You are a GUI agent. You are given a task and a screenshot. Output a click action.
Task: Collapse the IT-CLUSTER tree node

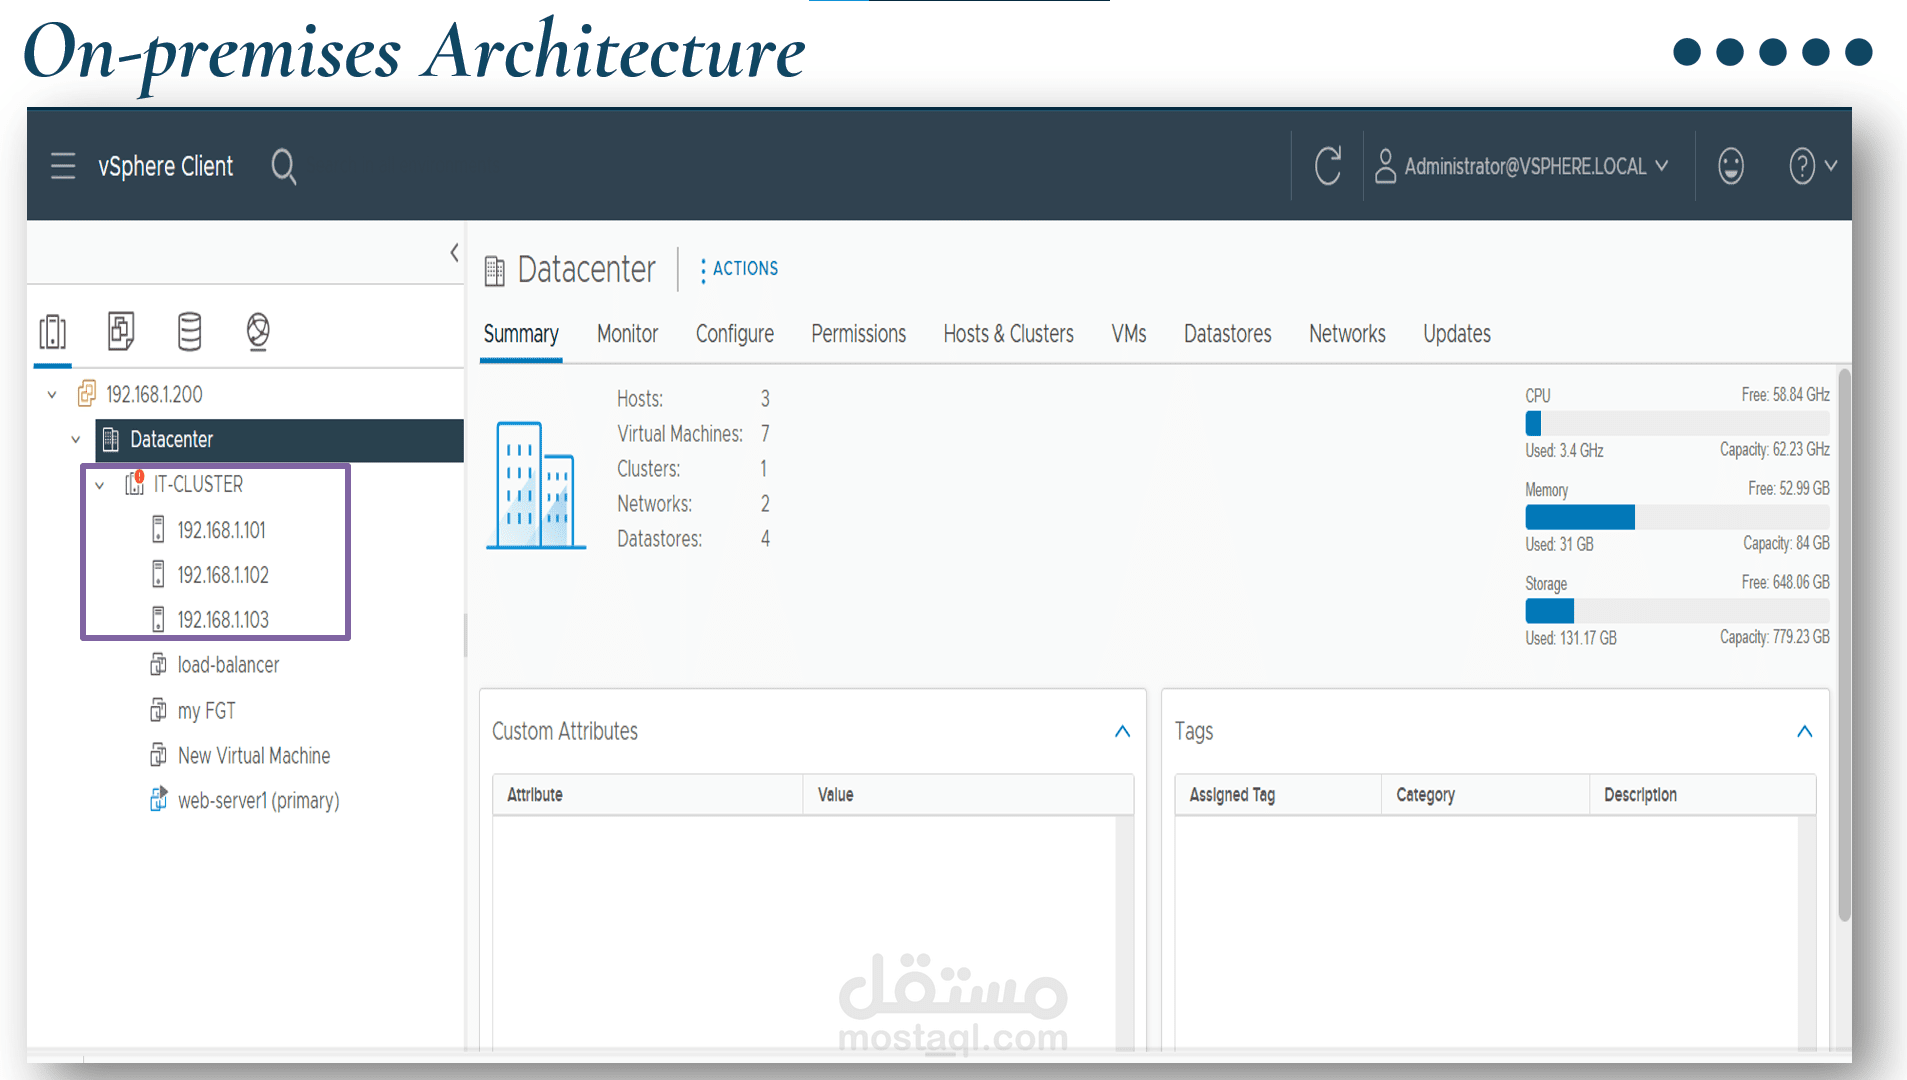99,485
